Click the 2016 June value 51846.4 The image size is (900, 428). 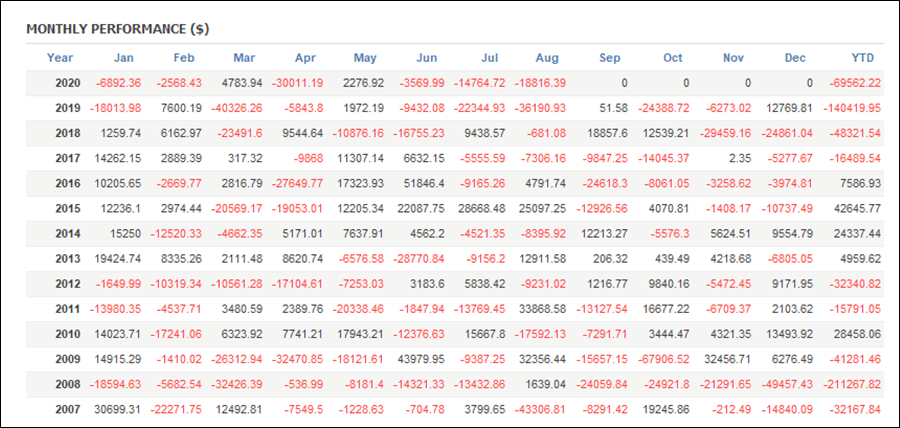(x=420, y=184)
